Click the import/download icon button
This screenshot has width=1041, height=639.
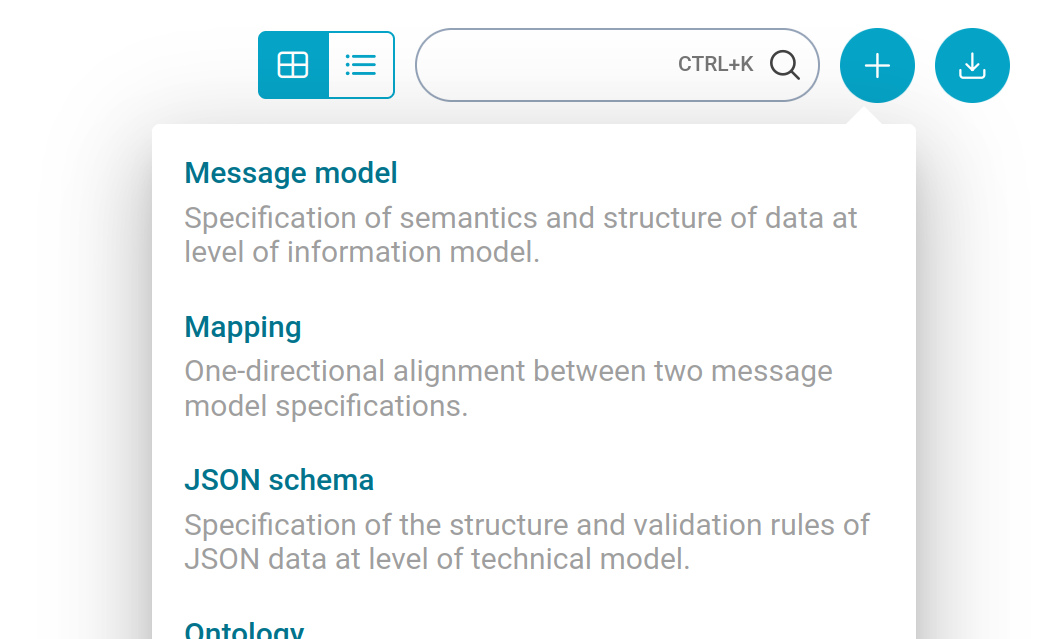971,64
